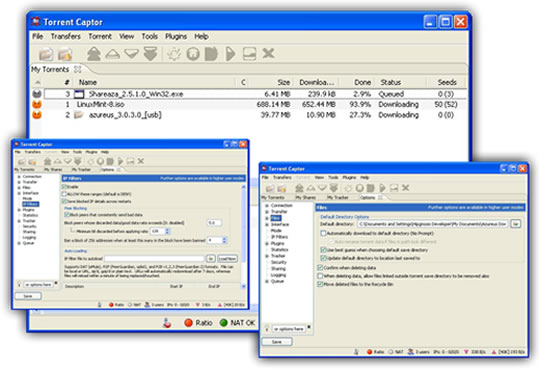
Task: Click the Save button in Files options window
Action: coord(277,342)
